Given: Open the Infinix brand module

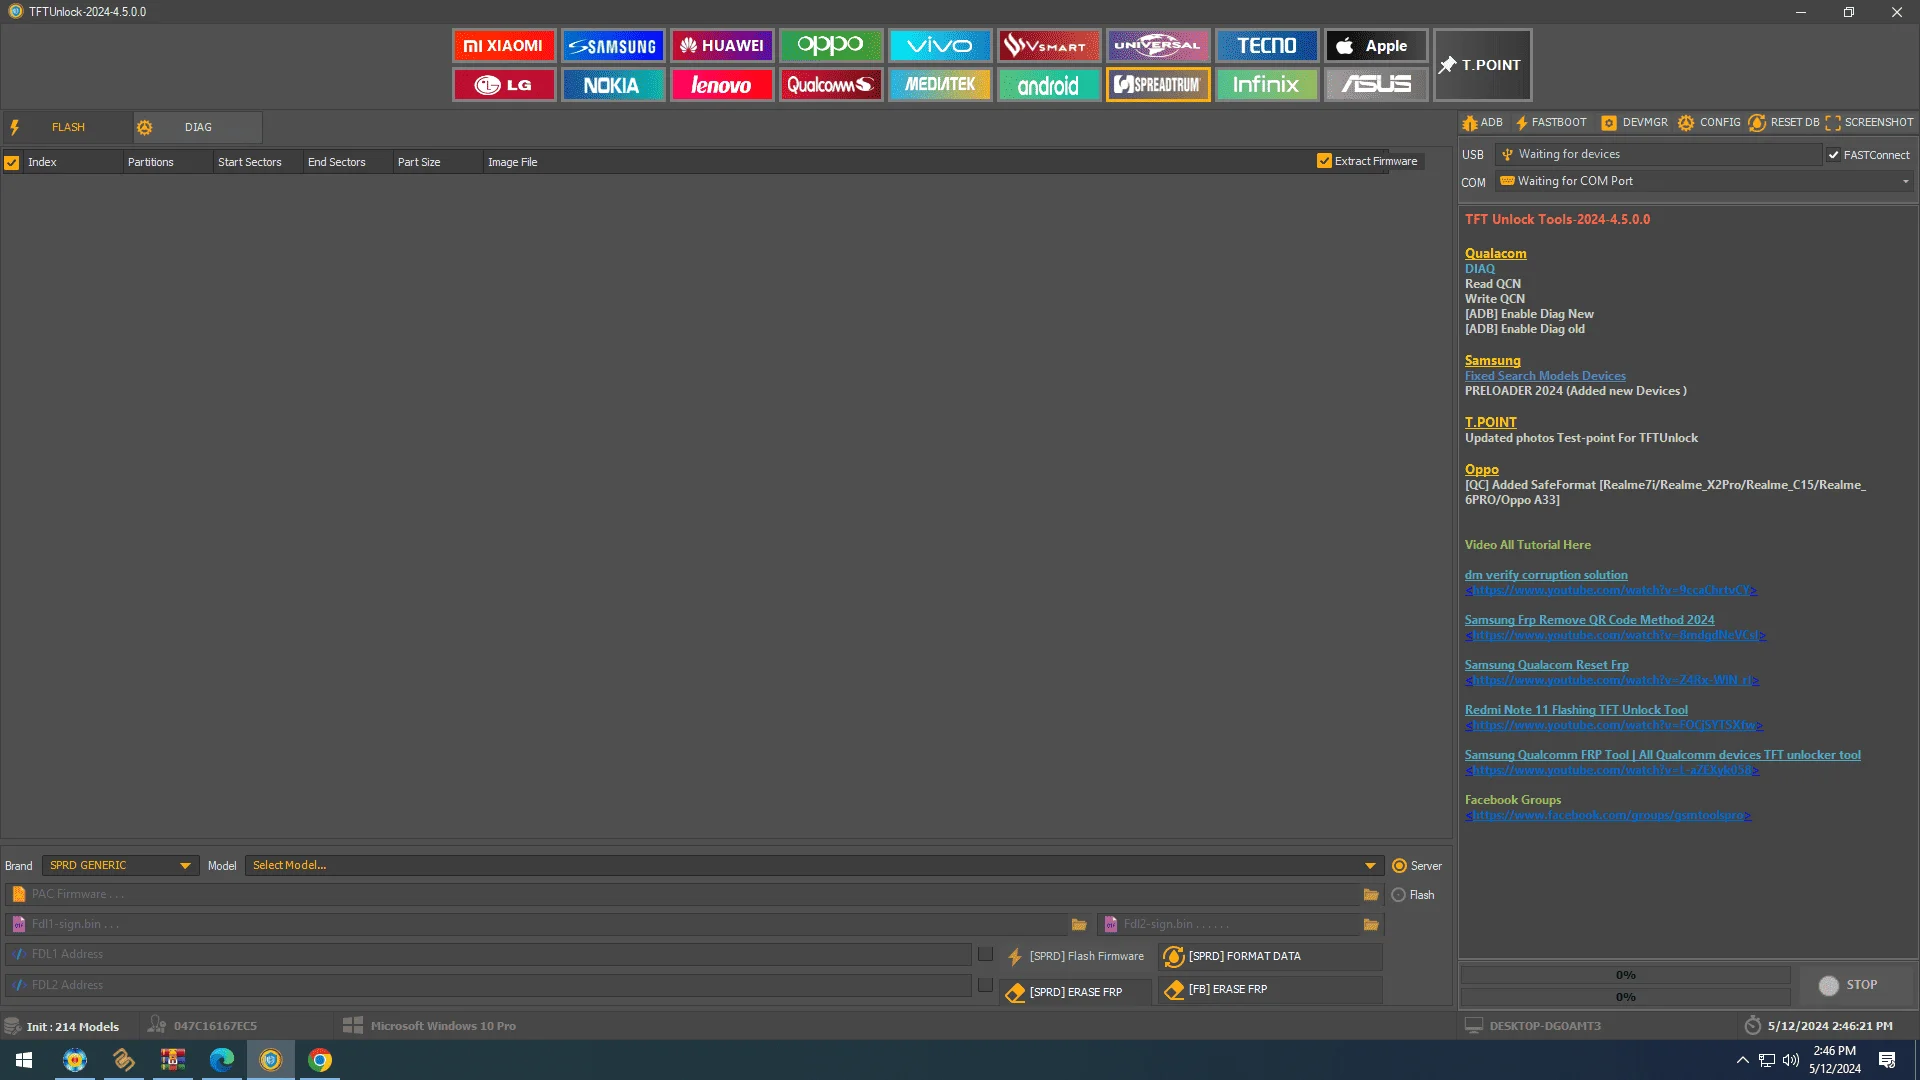Looking at the screenshot, I should 1267,85.
